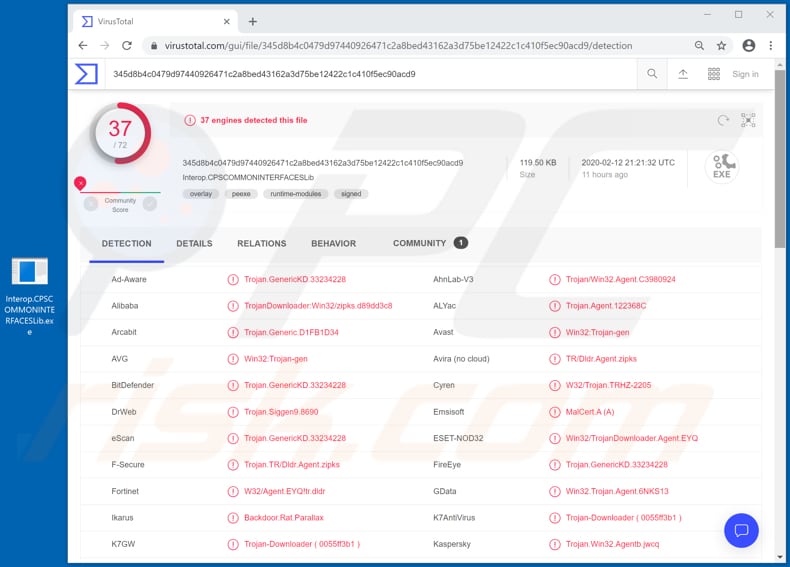This screenshot has height=567, width=790.
Task: Click the EXE file type icon
Action: 722,166
